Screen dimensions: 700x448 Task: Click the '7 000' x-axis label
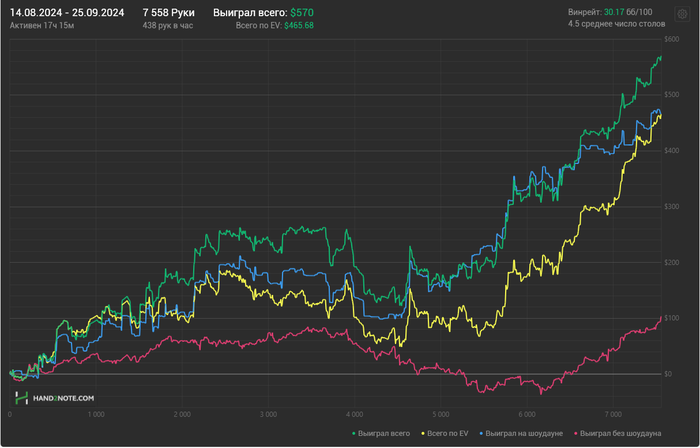click(613, 415)
